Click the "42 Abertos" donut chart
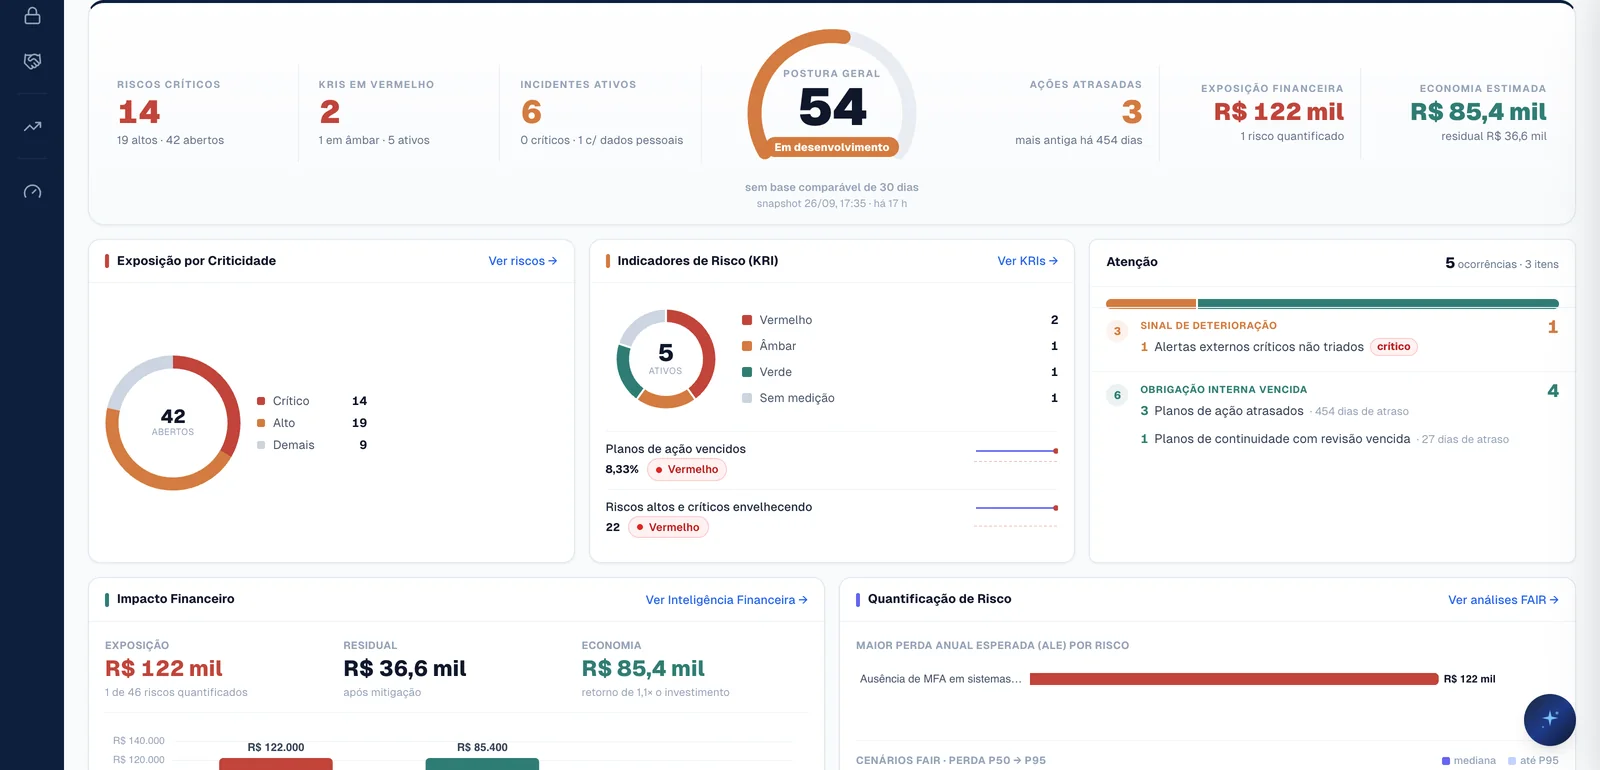 tap(173, 423)
